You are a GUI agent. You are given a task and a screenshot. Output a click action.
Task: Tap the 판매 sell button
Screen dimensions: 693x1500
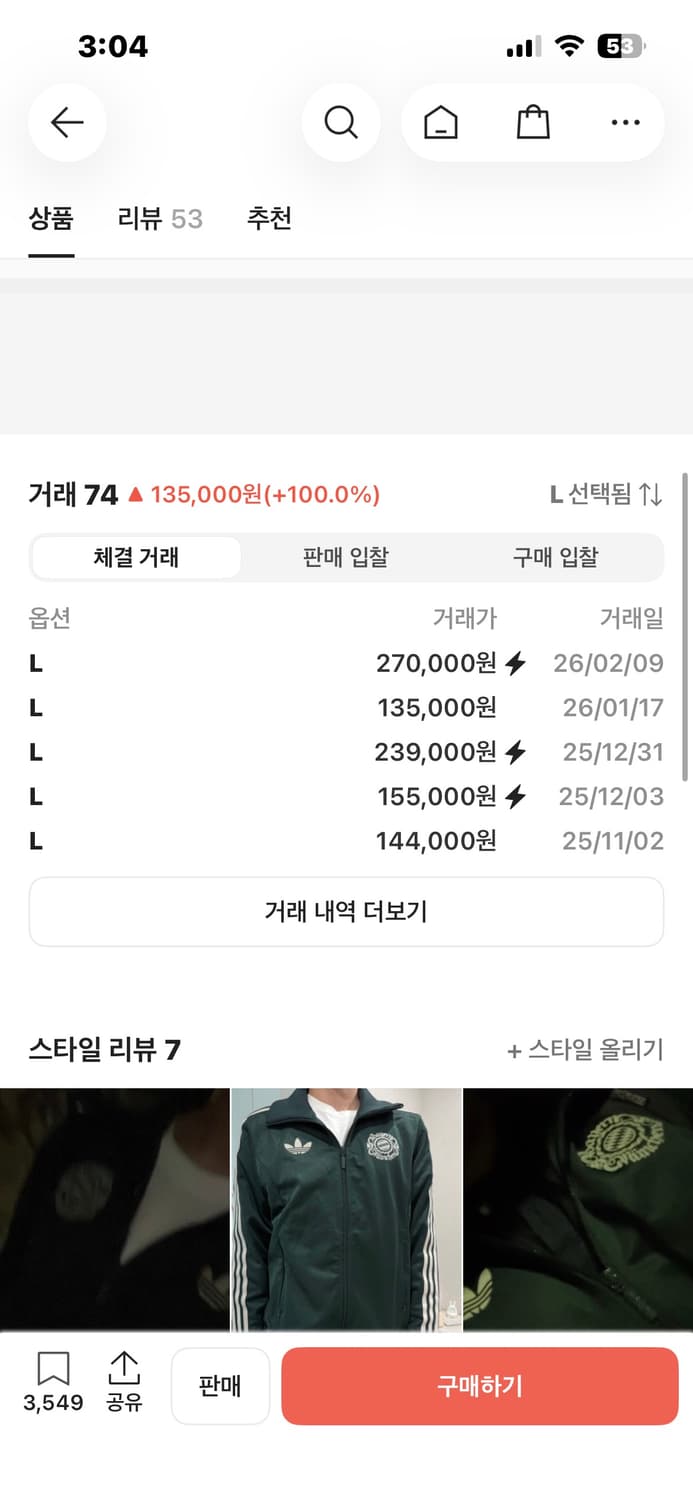220,1386
